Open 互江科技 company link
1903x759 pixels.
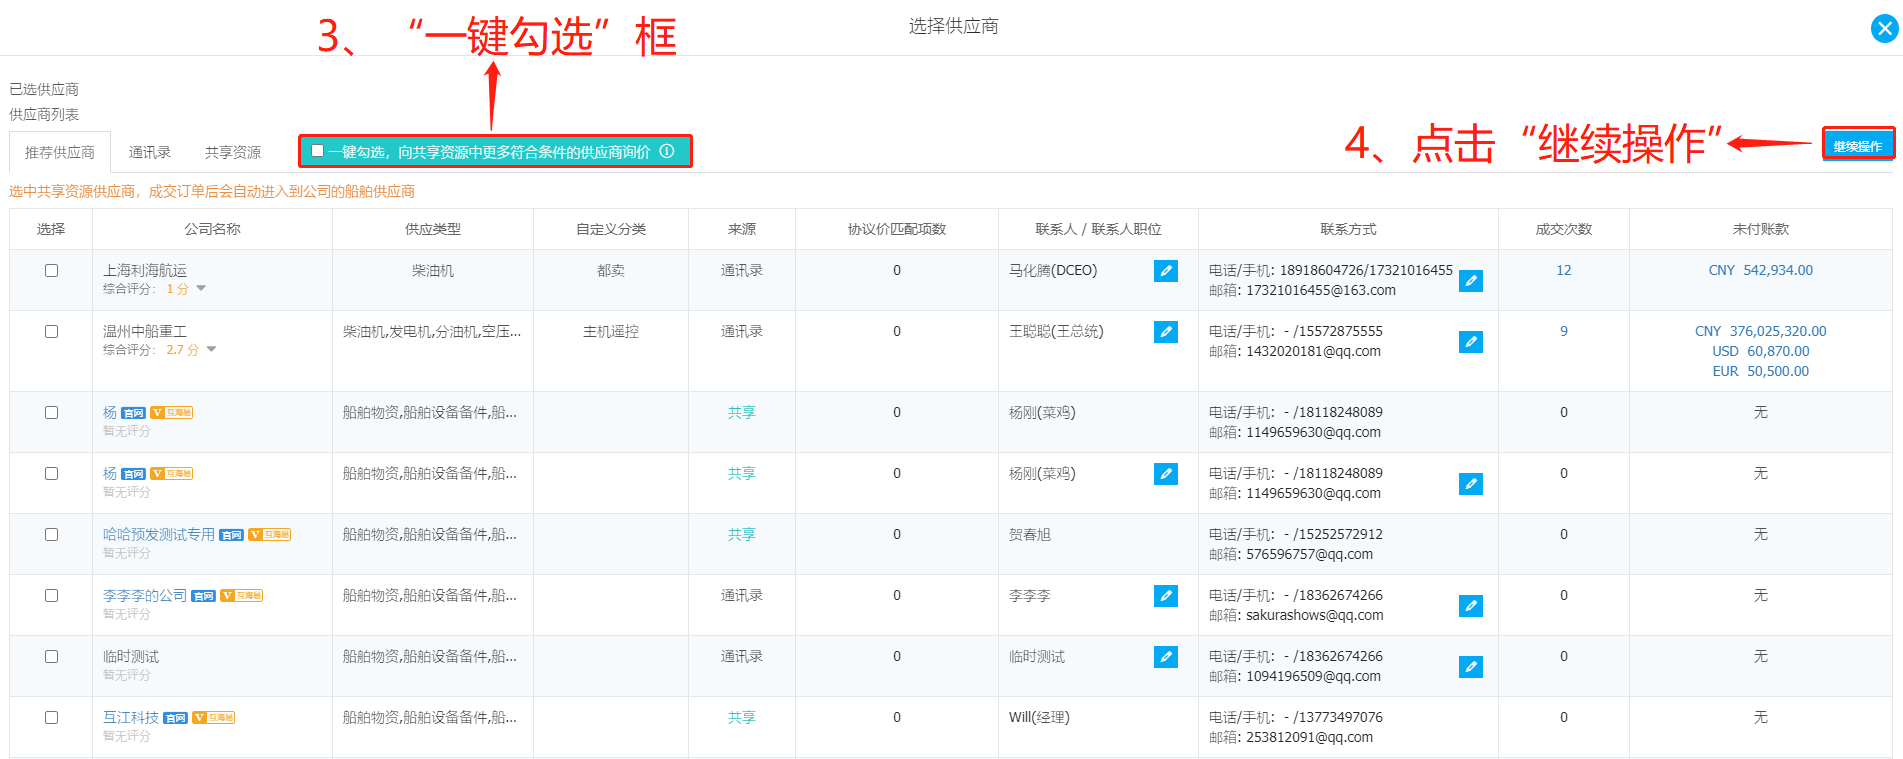pos(131,718)
